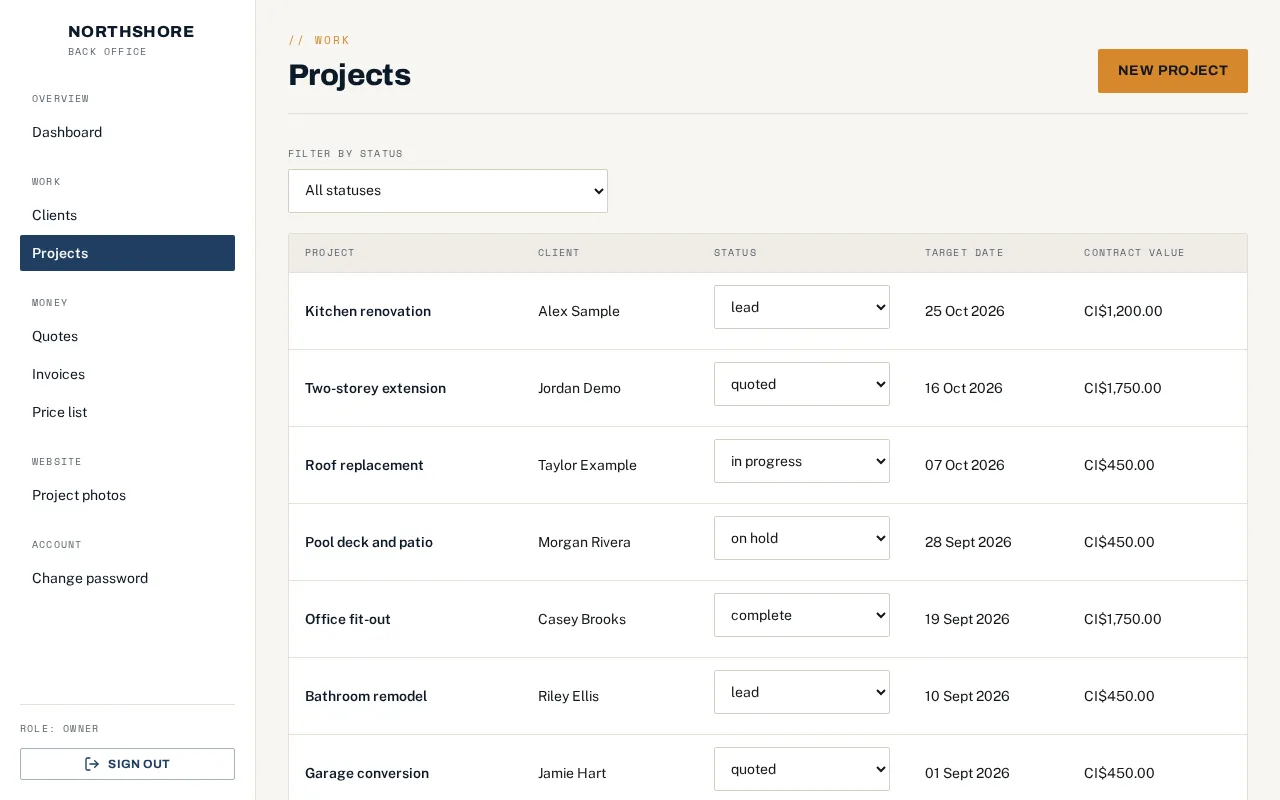Click the Office fit-out project name

pos(348,619)
